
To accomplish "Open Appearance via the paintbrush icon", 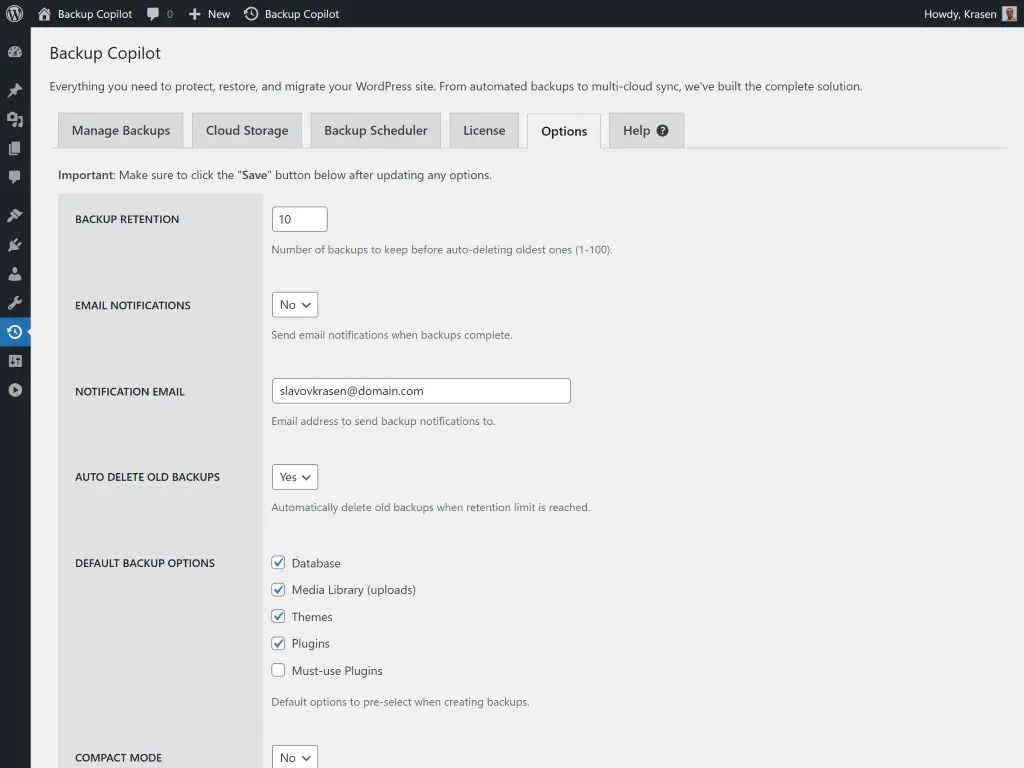I will pos(15,214).
